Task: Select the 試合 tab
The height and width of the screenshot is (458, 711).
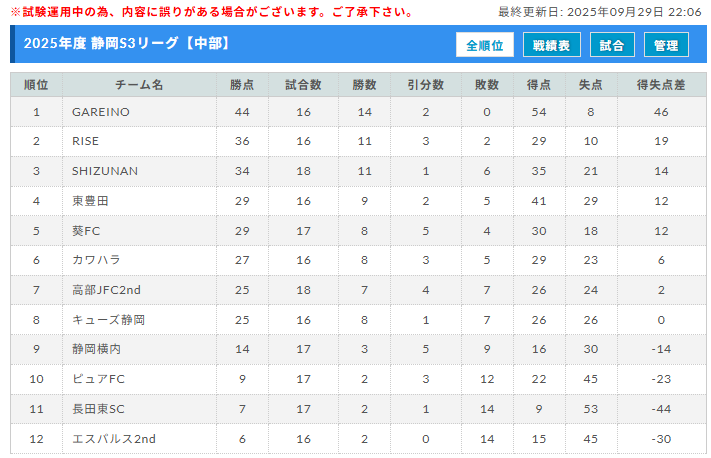Action: (611, 46)
